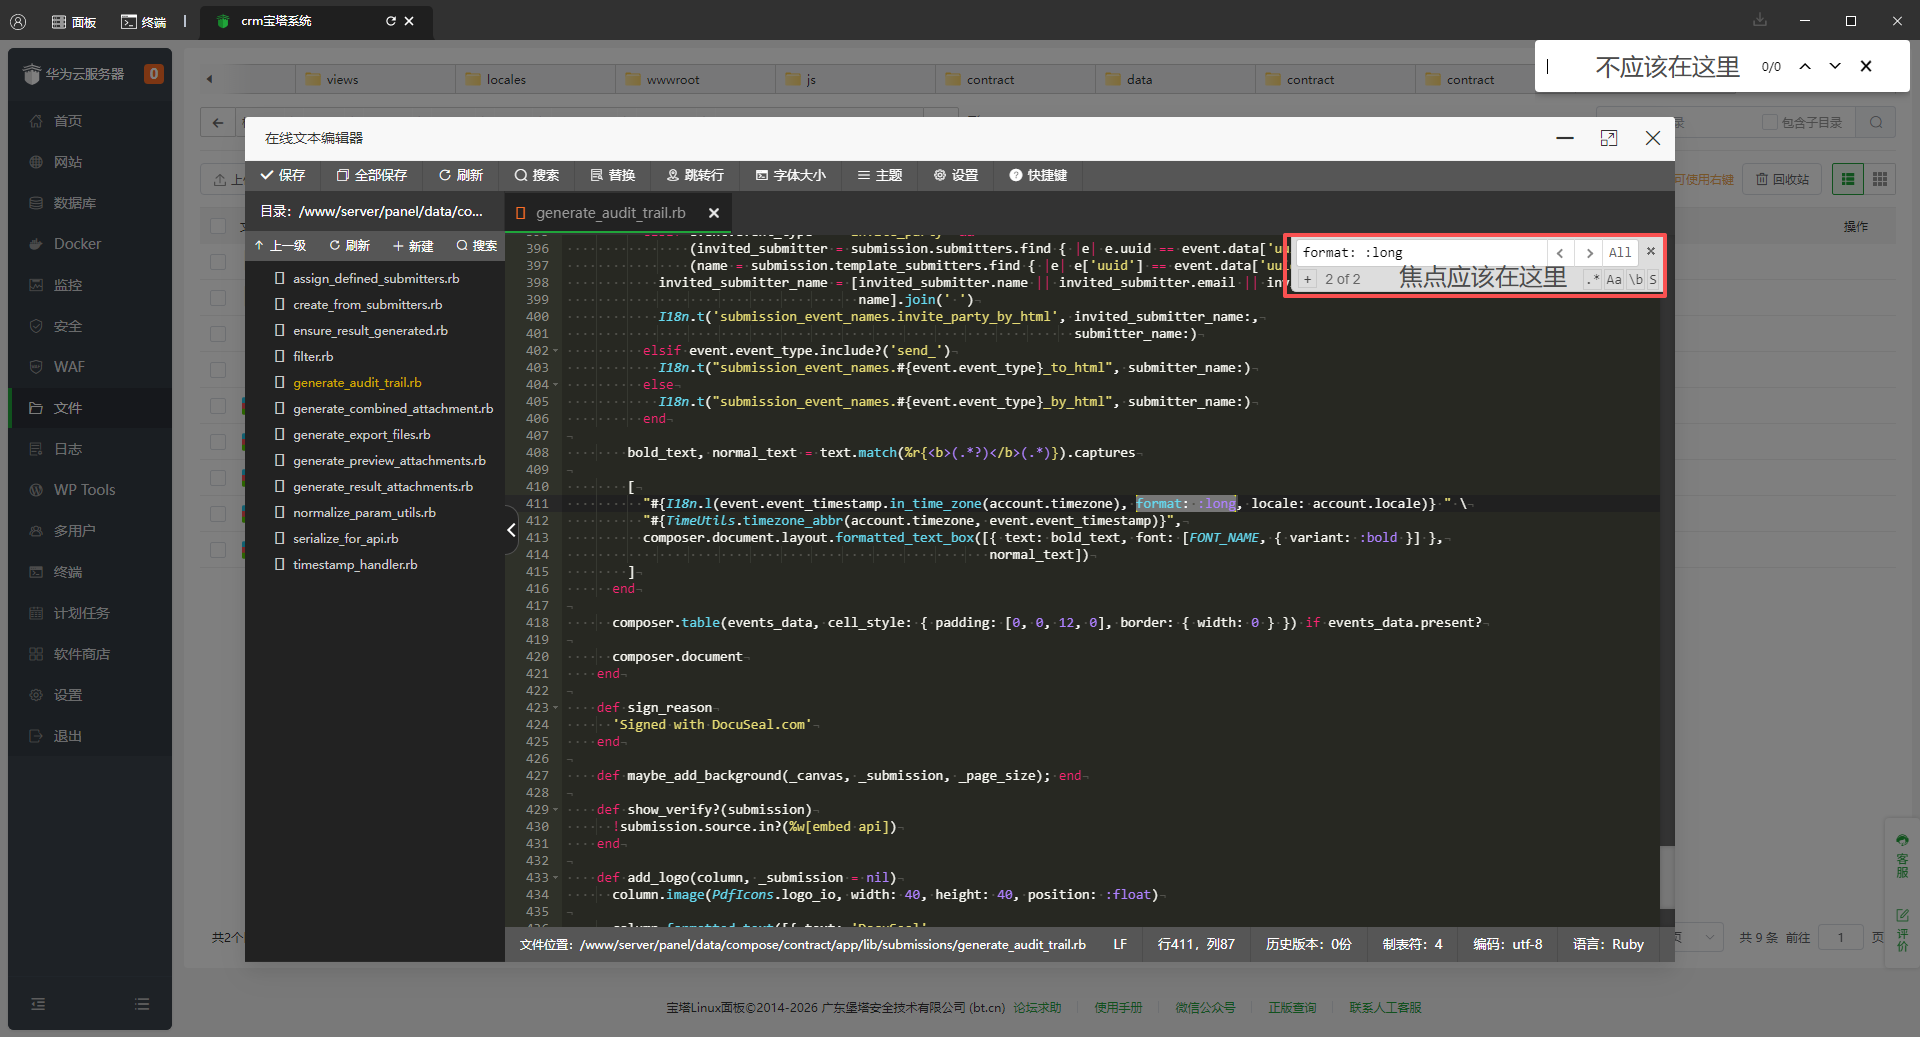Open 主题 (Theme) menu in toolbar
Image resolution: width=1920 pixels, height=1037 pixels.
[x=879, y=175]
